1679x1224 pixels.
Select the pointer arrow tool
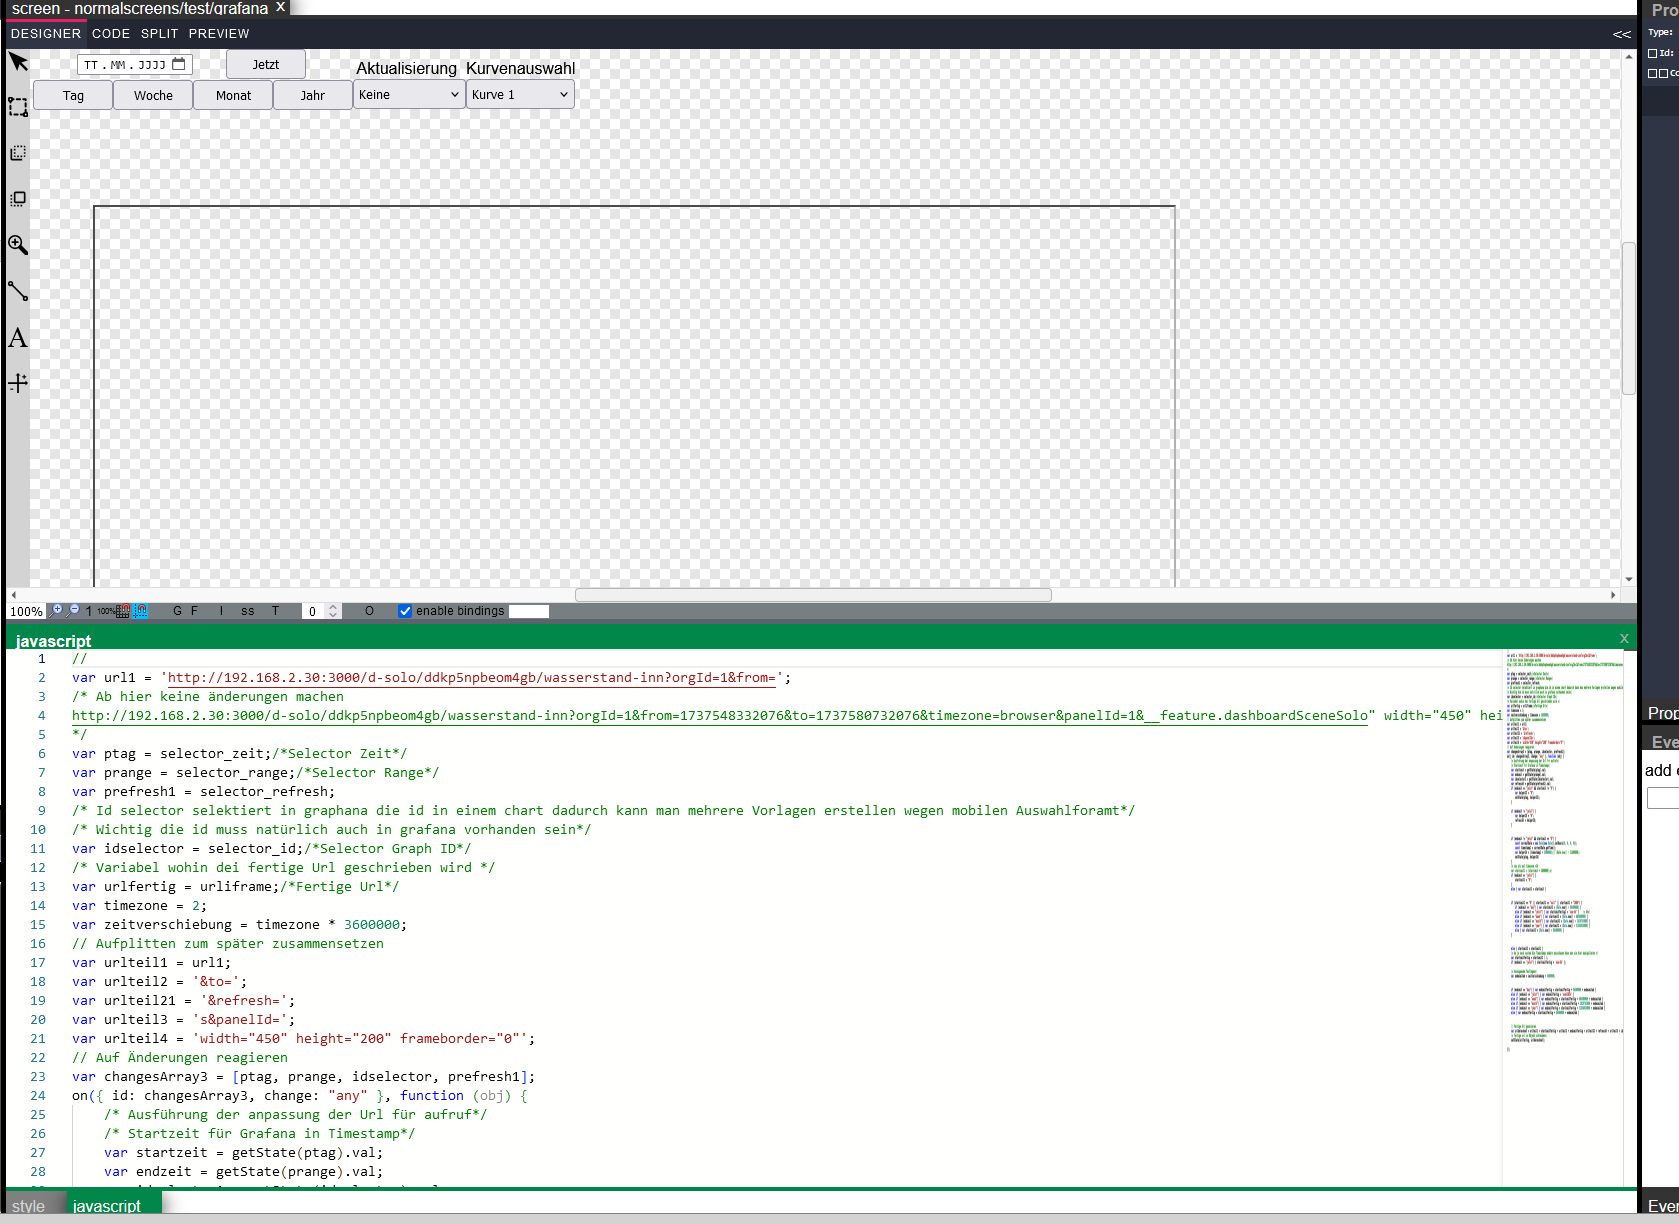(x=18, y=62)
